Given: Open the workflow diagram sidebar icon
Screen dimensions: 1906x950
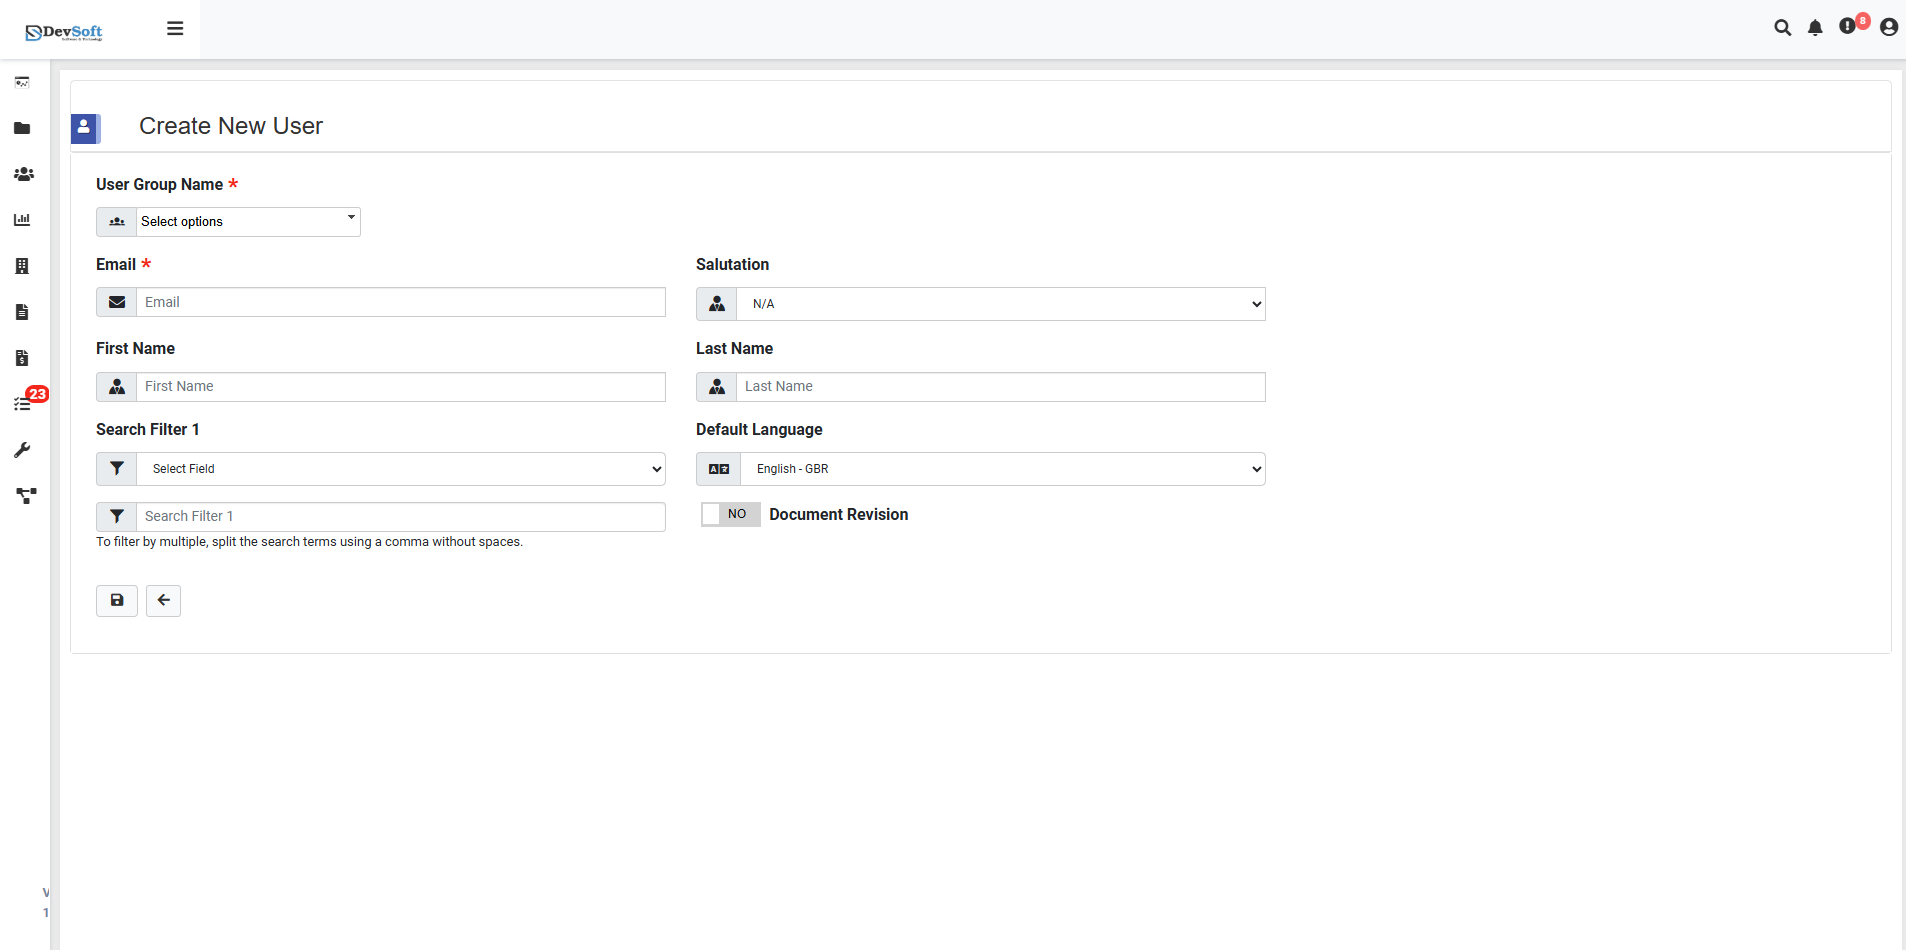Looking at the screenshot, I should click(x=26, y=495).
